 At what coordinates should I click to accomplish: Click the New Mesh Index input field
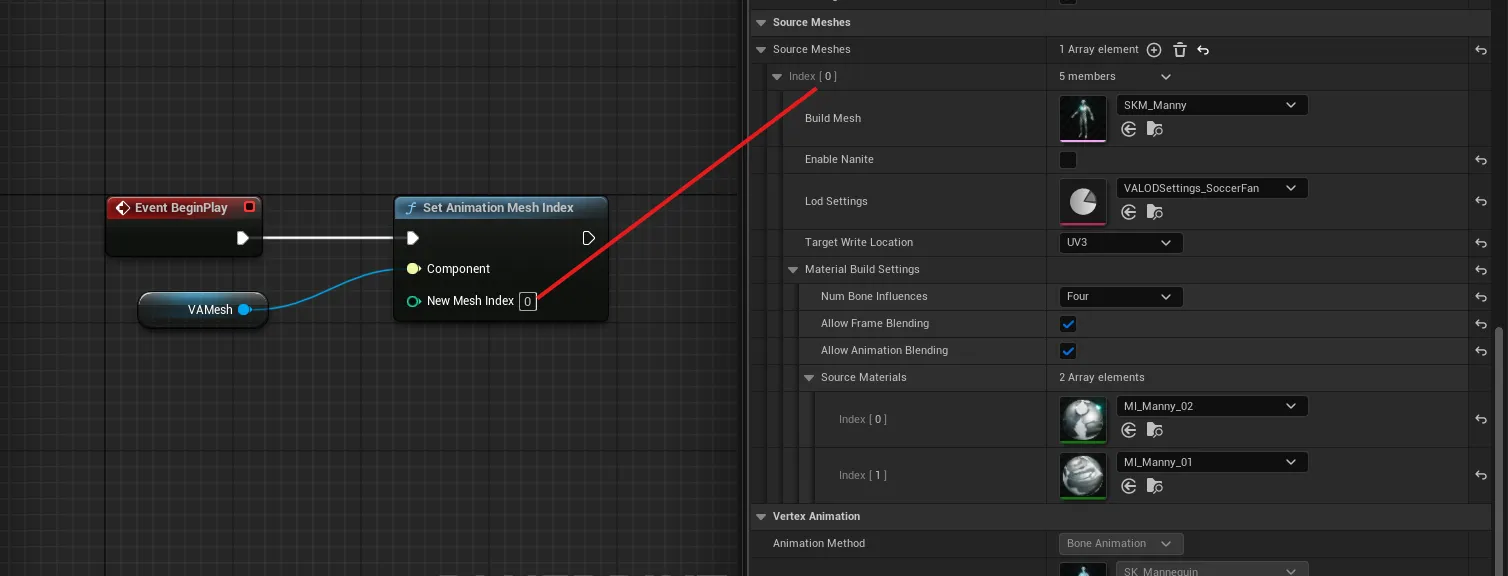[x=527, y=301]
